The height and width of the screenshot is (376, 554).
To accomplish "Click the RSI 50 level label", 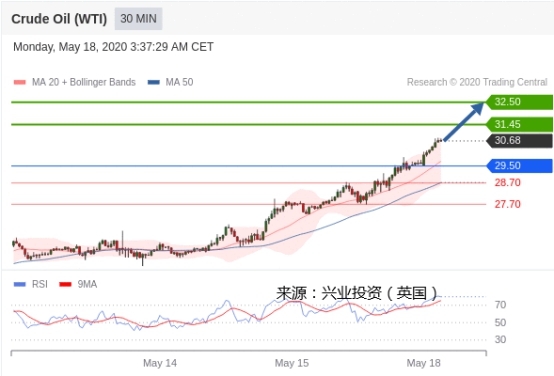I will tap(500, 322).
